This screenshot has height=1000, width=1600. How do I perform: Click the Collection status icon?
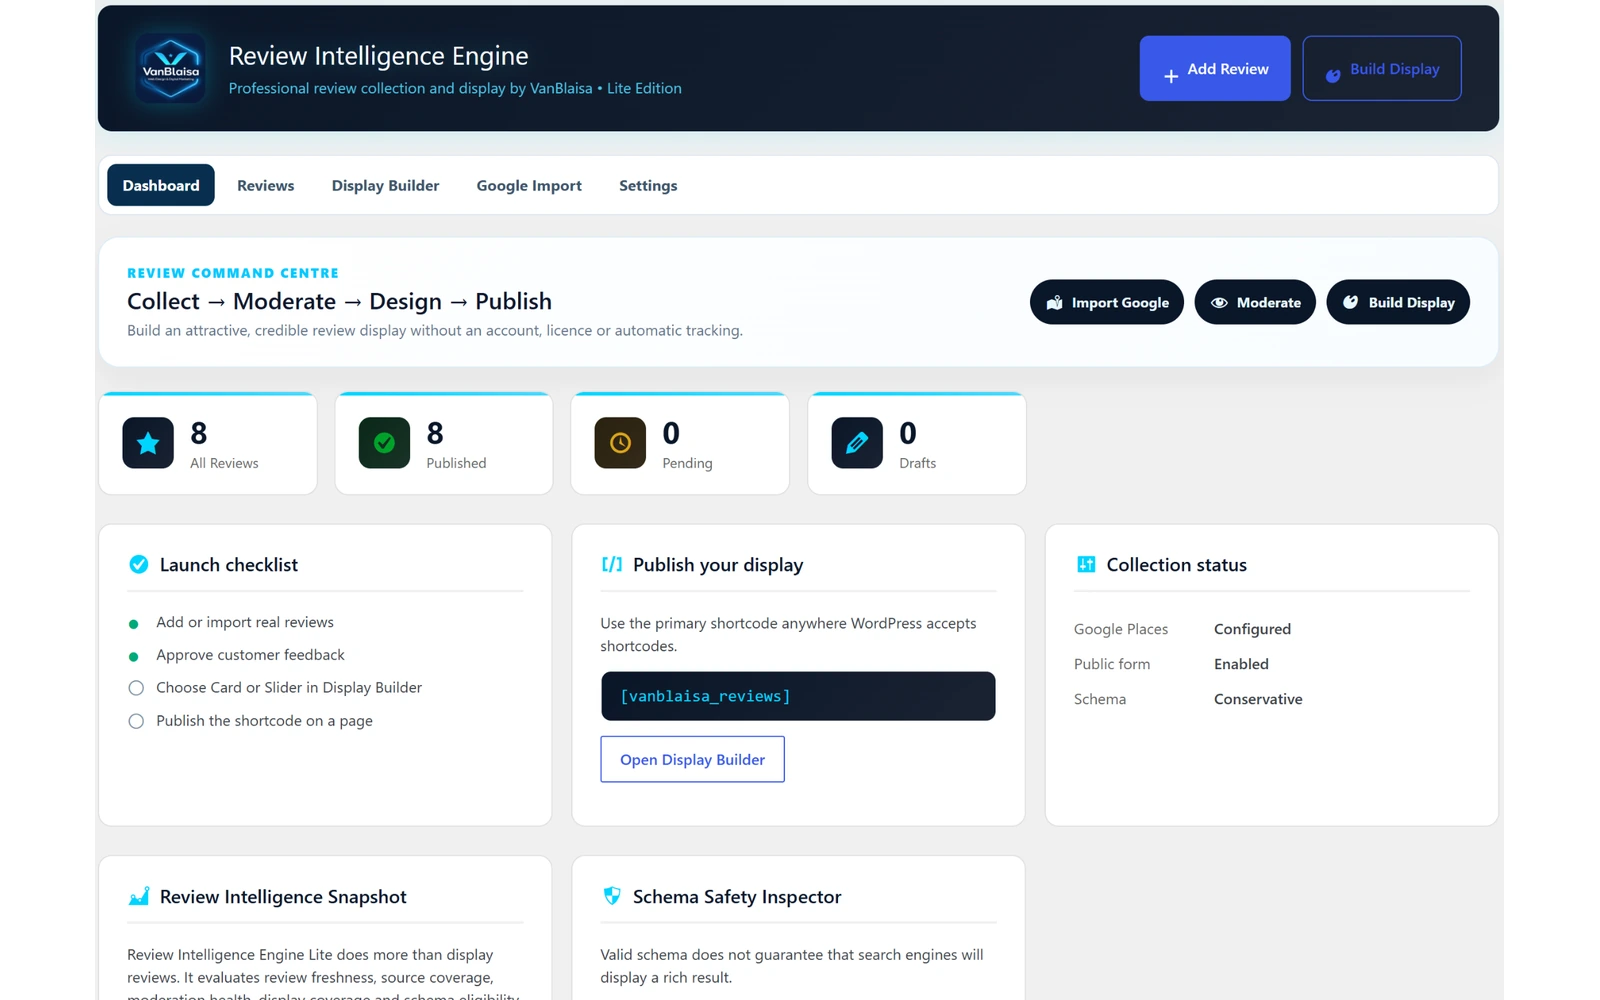1086,564
